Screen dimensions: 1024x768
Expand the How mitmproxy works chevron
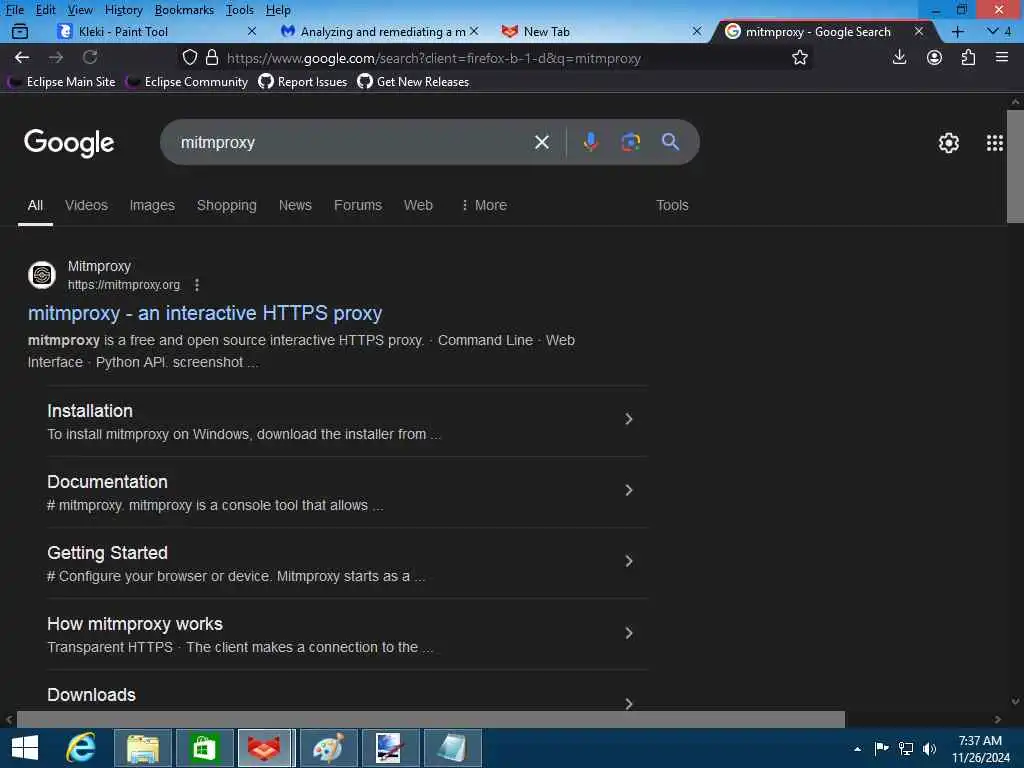(628, 633)
